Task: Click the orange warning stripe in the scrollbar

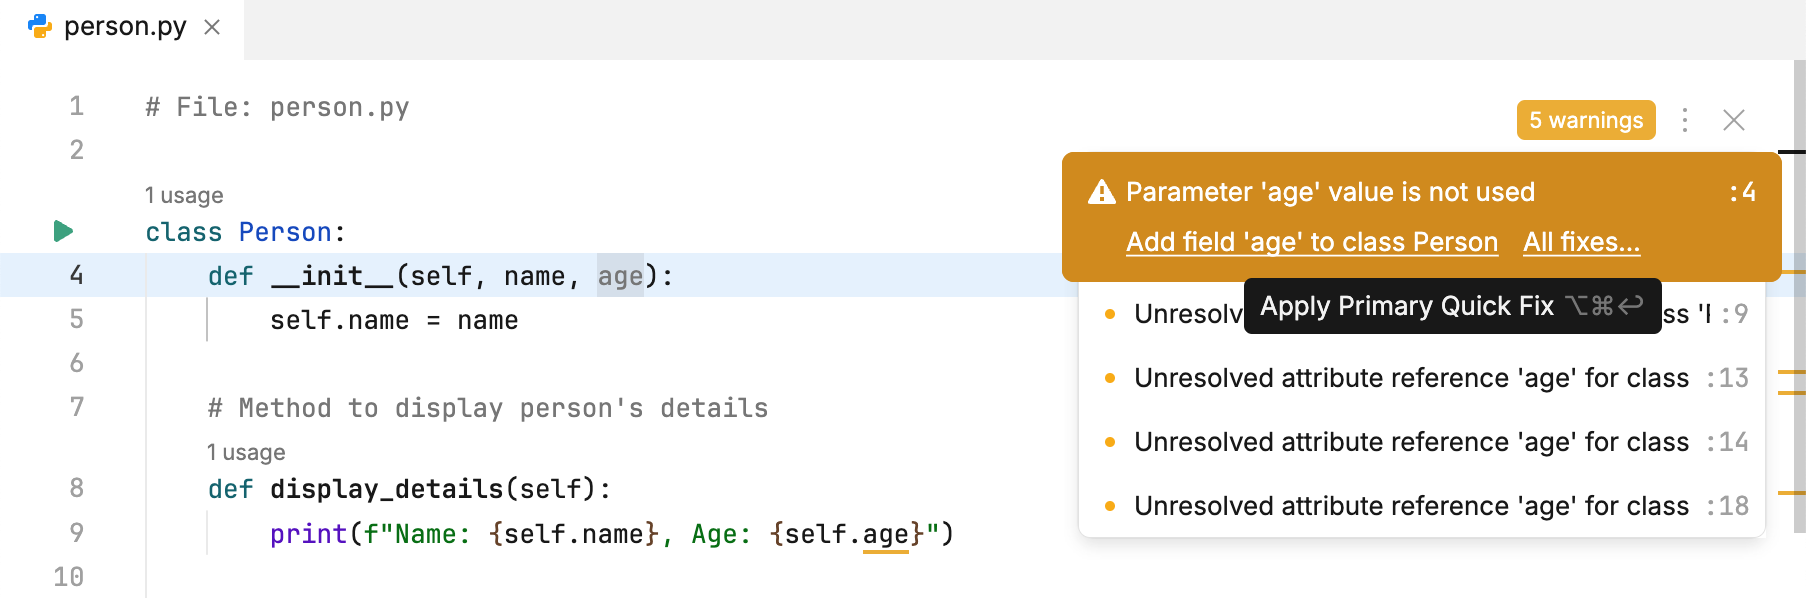Action: (x=1792, y=372)
